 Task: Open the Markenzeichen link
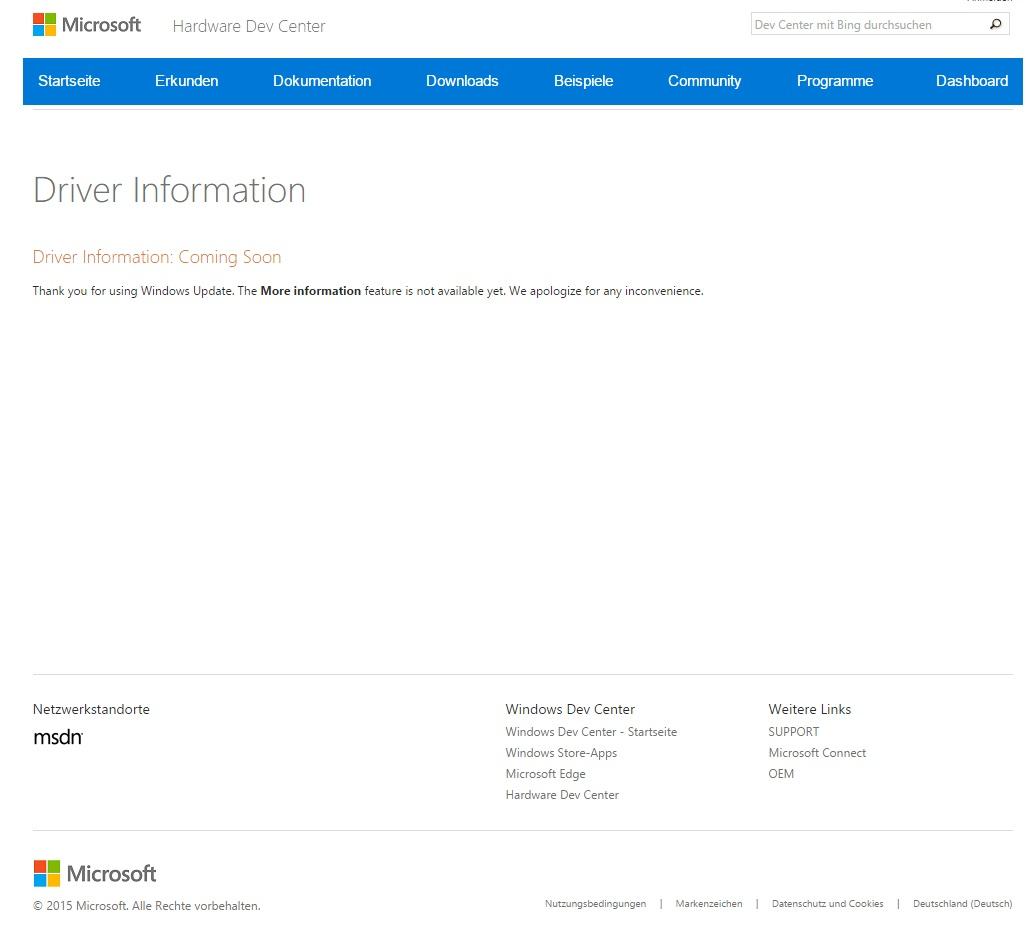709,904
